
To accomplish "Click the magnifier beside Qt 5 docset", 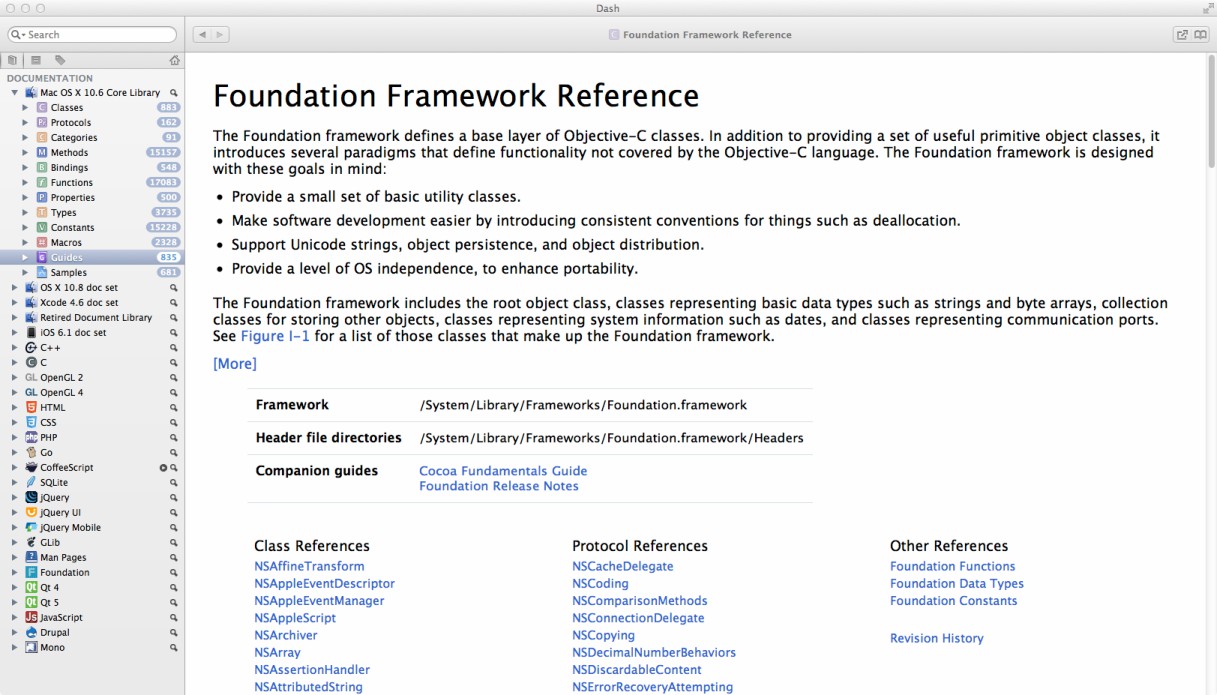I will [173, 603].
